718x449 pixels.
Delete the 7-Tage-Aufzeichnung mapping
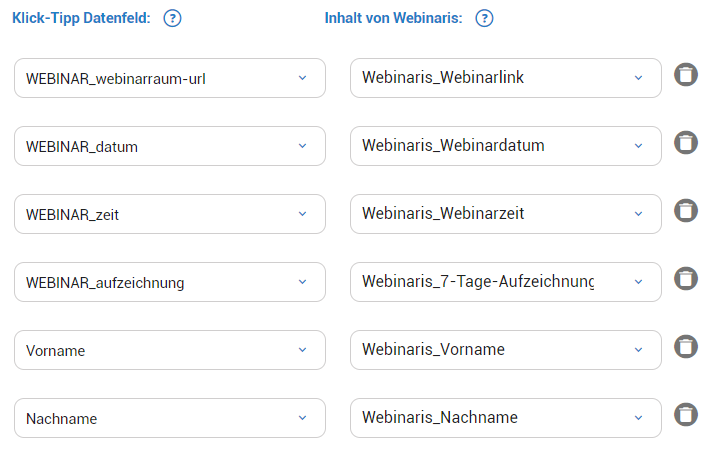685,279
